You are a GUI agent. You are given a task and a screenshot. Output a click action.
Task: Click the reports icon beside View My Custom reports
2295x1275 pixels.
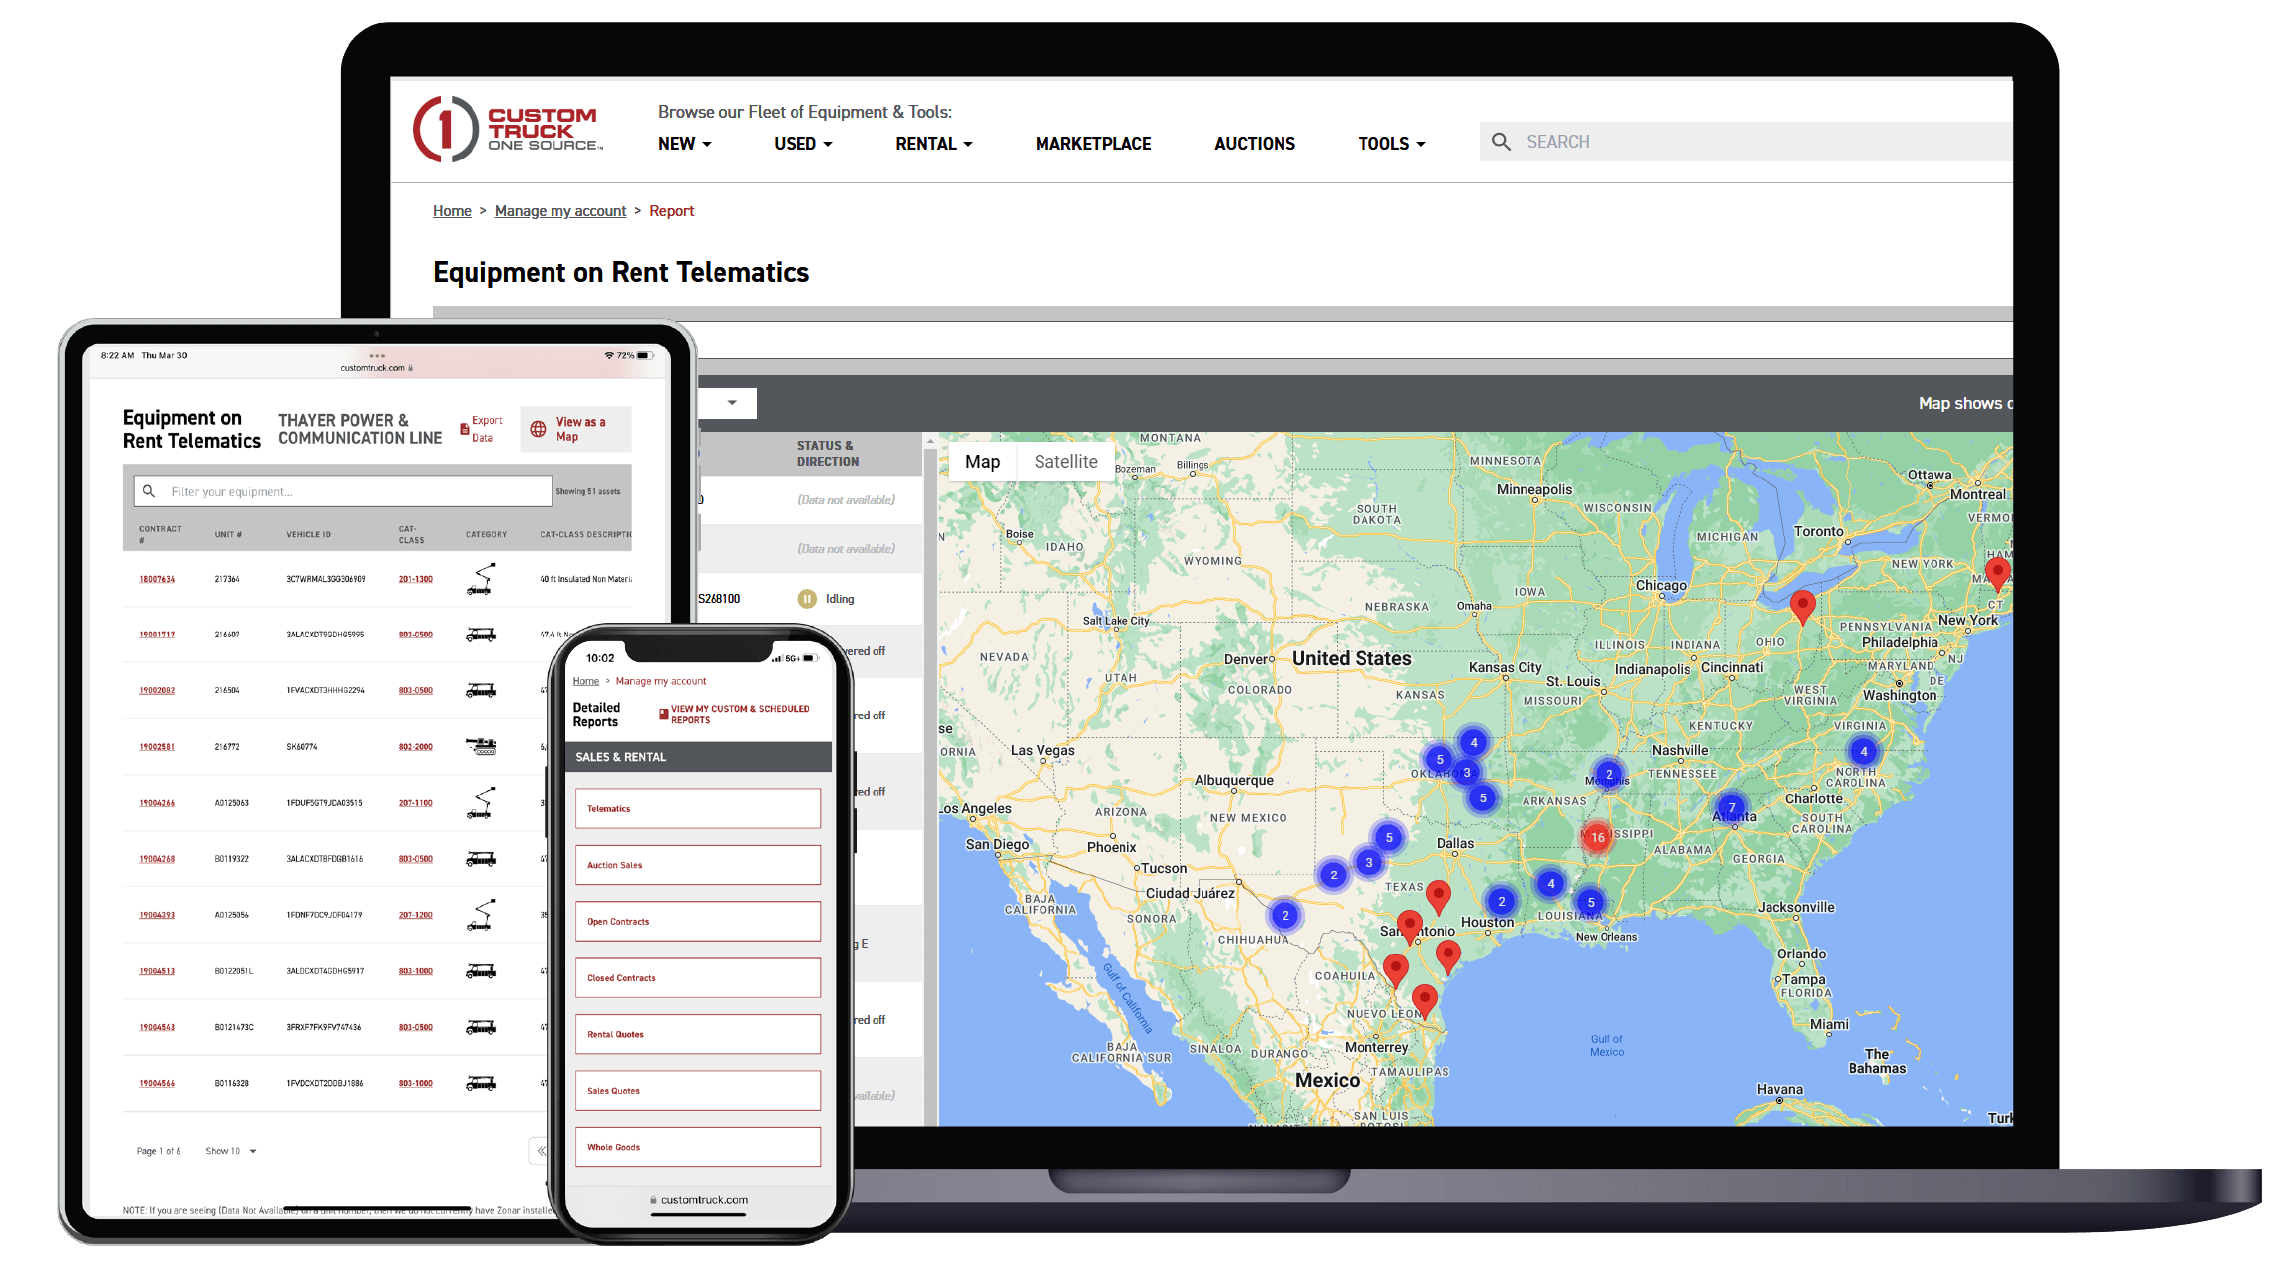coord(664,714)
